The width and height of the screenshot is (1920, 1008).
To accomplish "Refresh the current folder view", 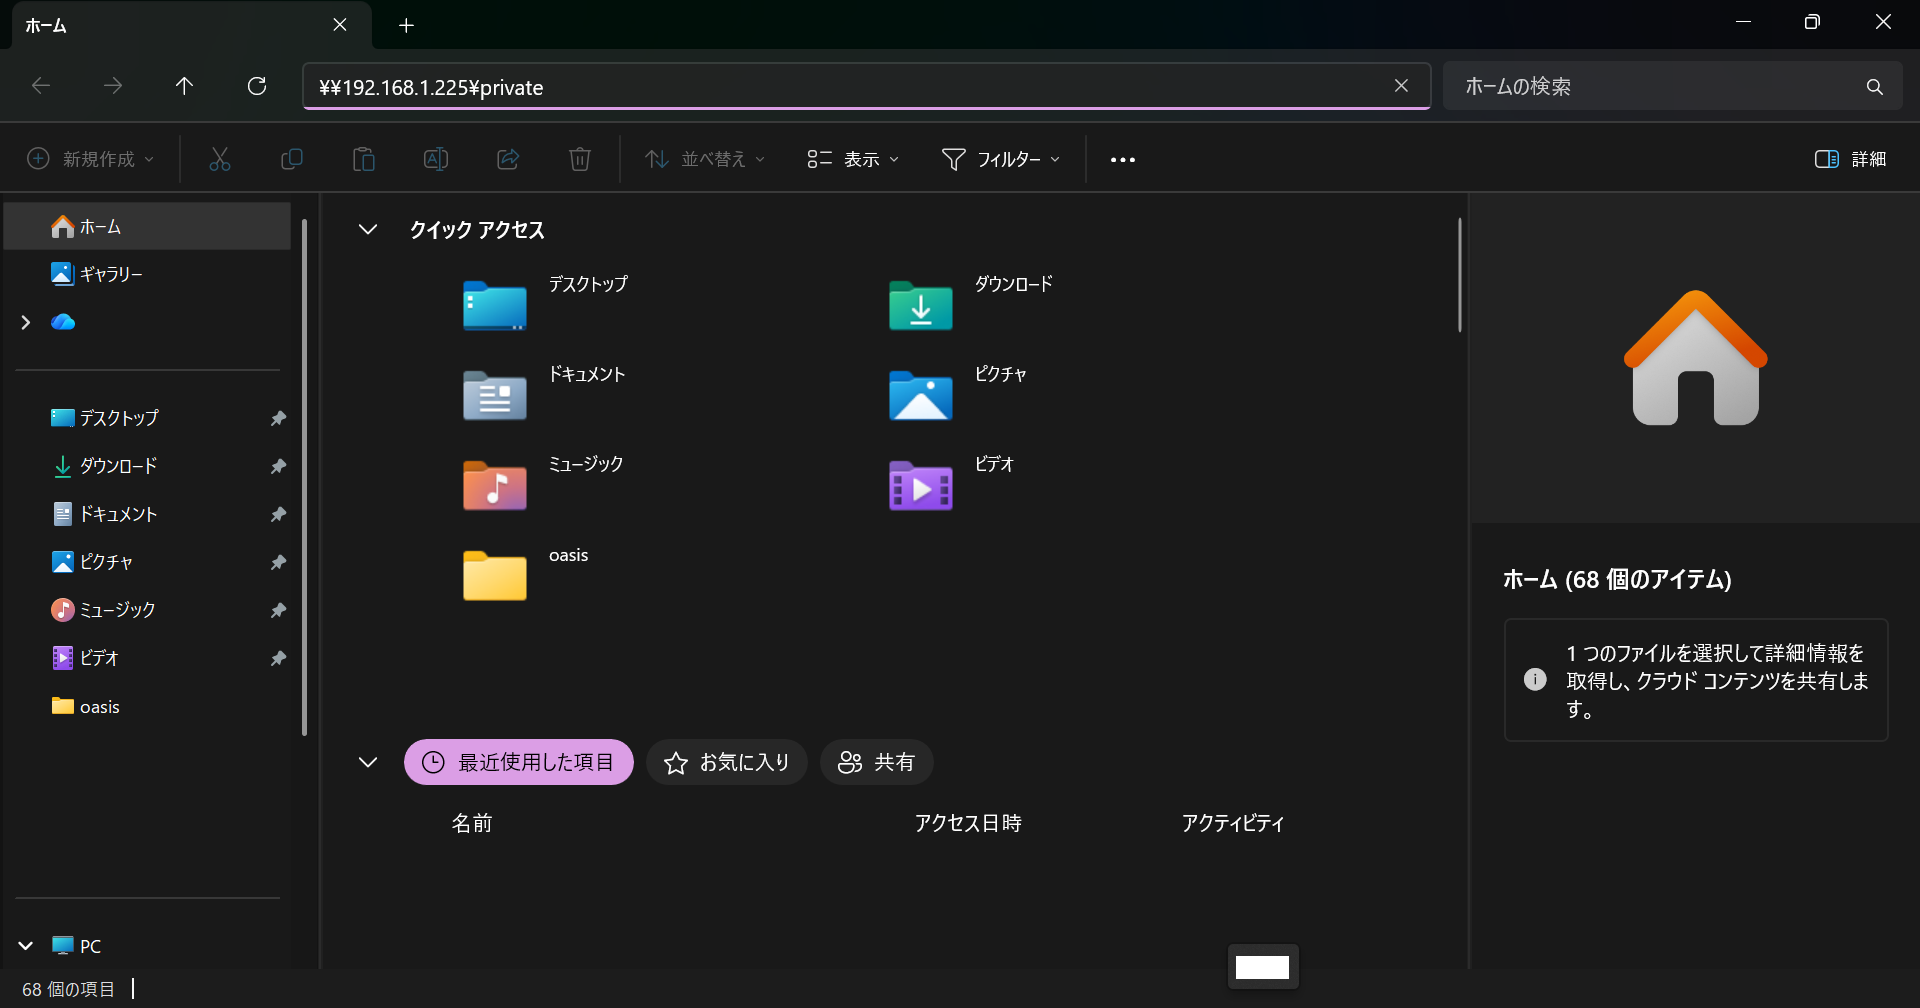I will (x=257, y=86).
